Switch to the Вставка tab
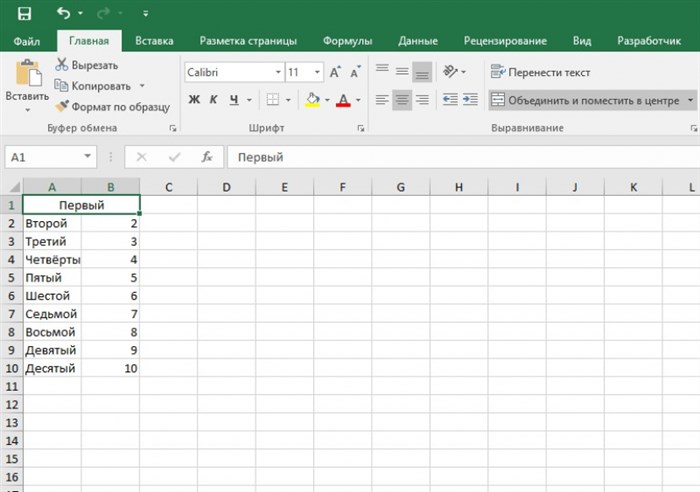The width and height of the screenshot is (700, 492). (x=154, y=41)
